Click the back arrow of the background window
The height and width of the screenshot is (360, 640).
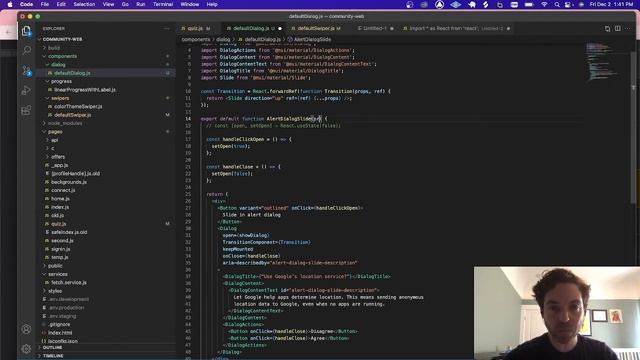9,32
